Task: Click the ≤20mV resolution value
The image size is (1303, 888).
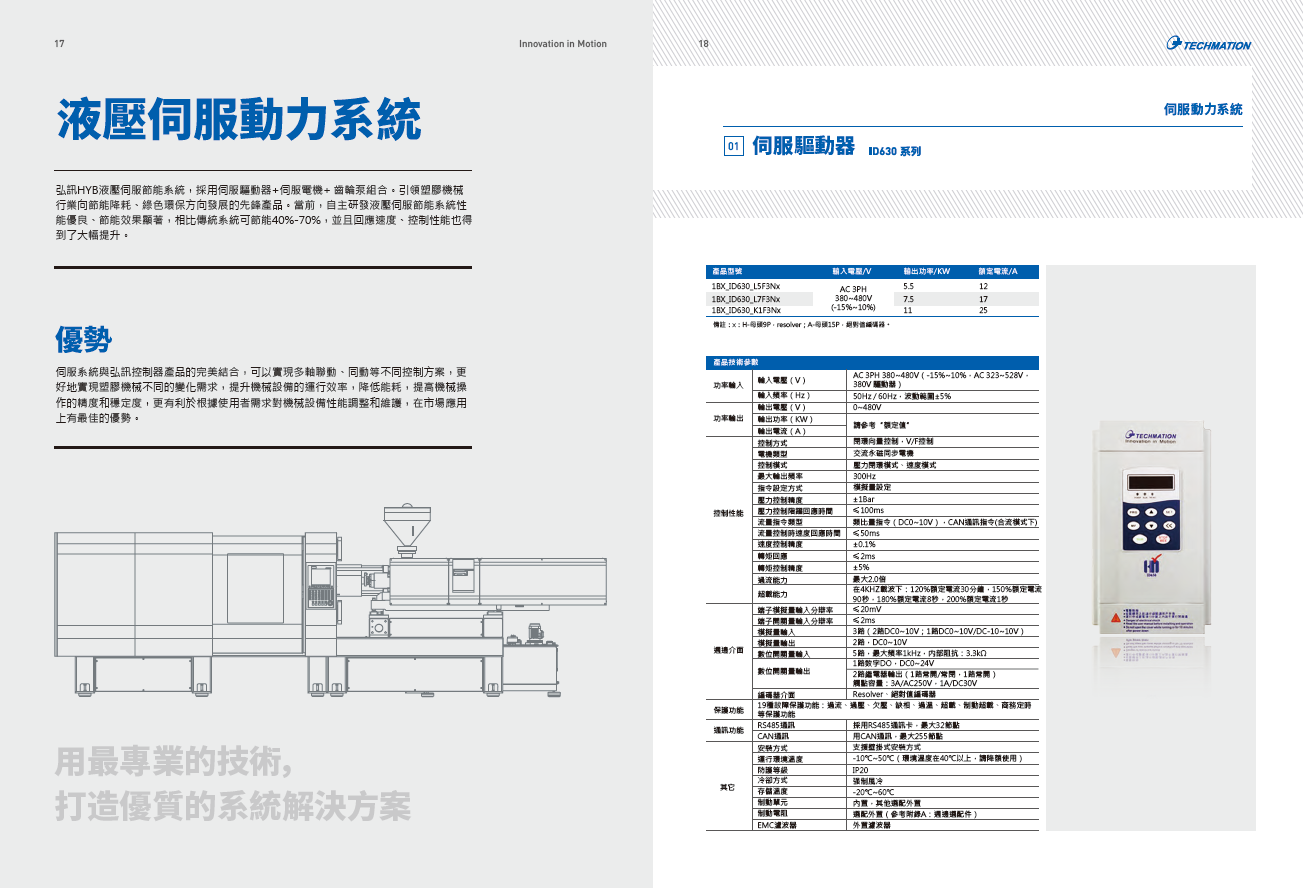Action: [867, 609]
